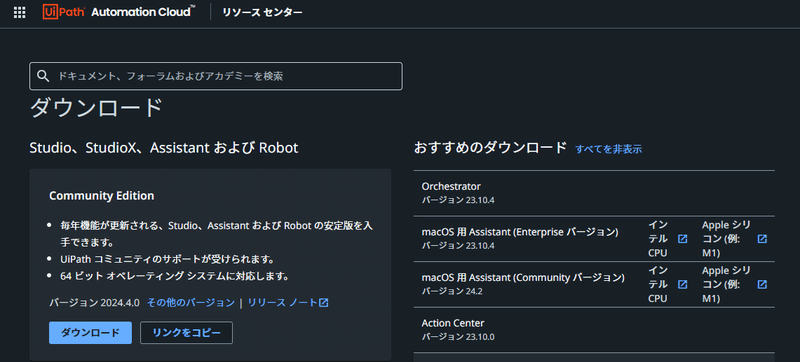Click バージョン 24.2 text

click(452, 291)
